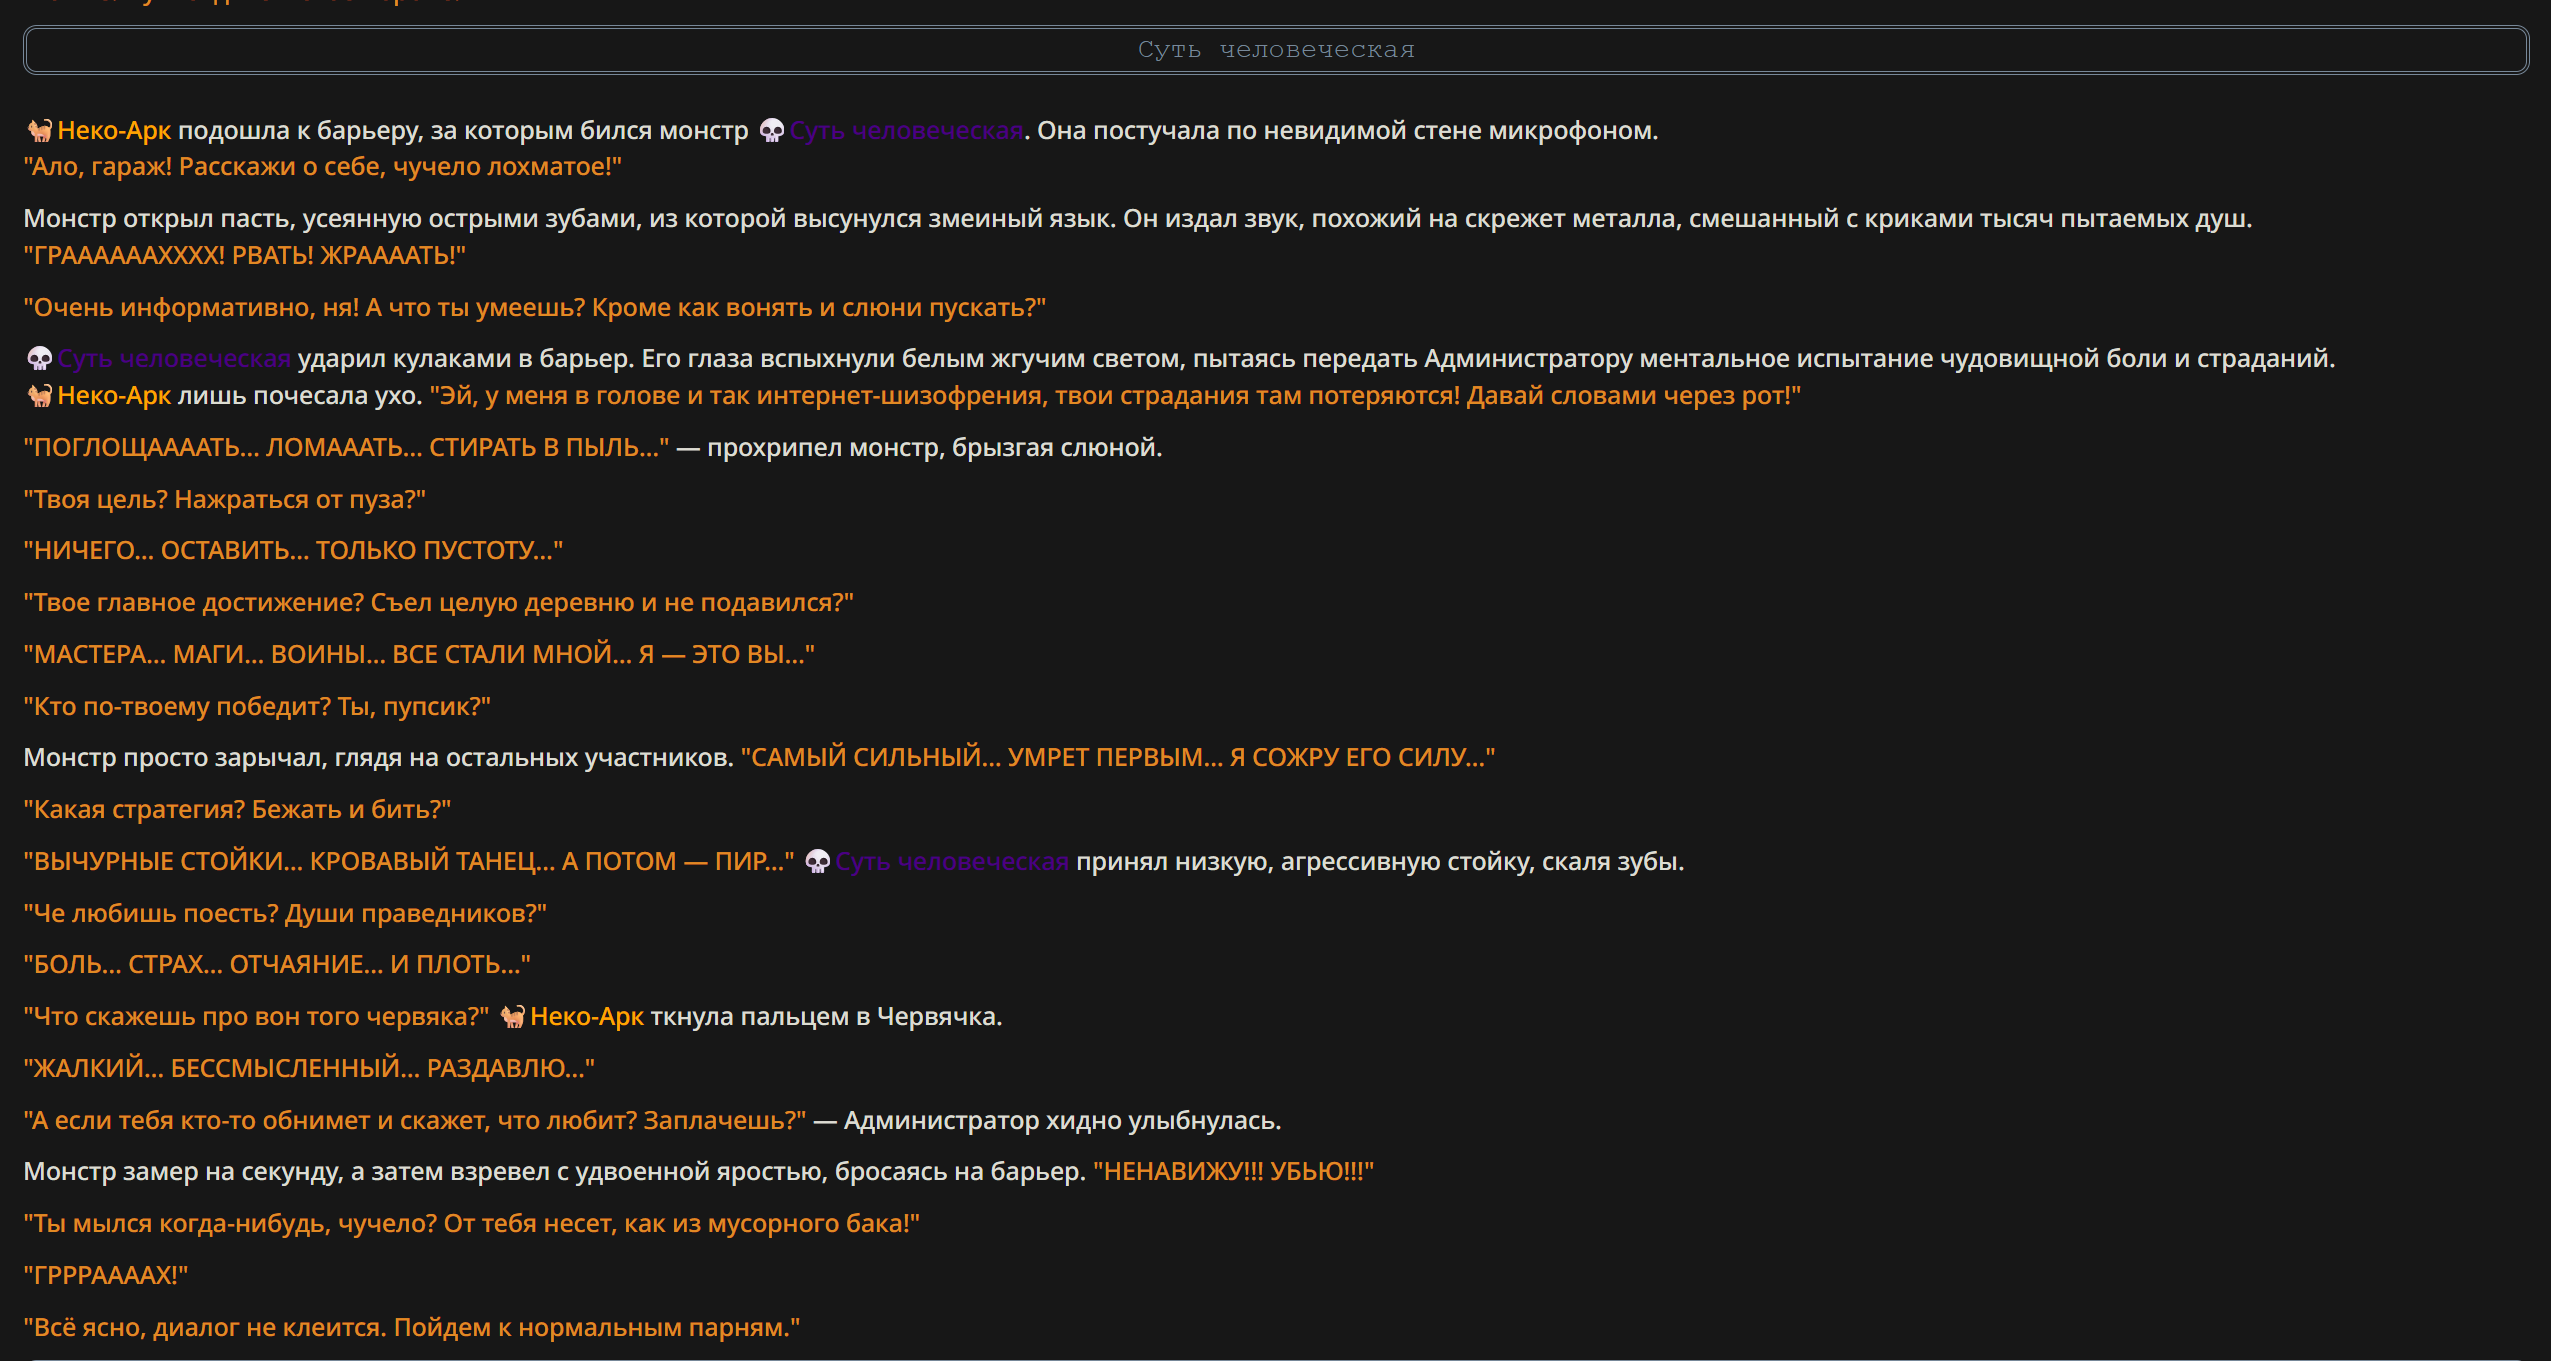
Task: Open "Суть человеческая" link after "бился монстр"
Action: pyautogui.click(x=906, y=131)
